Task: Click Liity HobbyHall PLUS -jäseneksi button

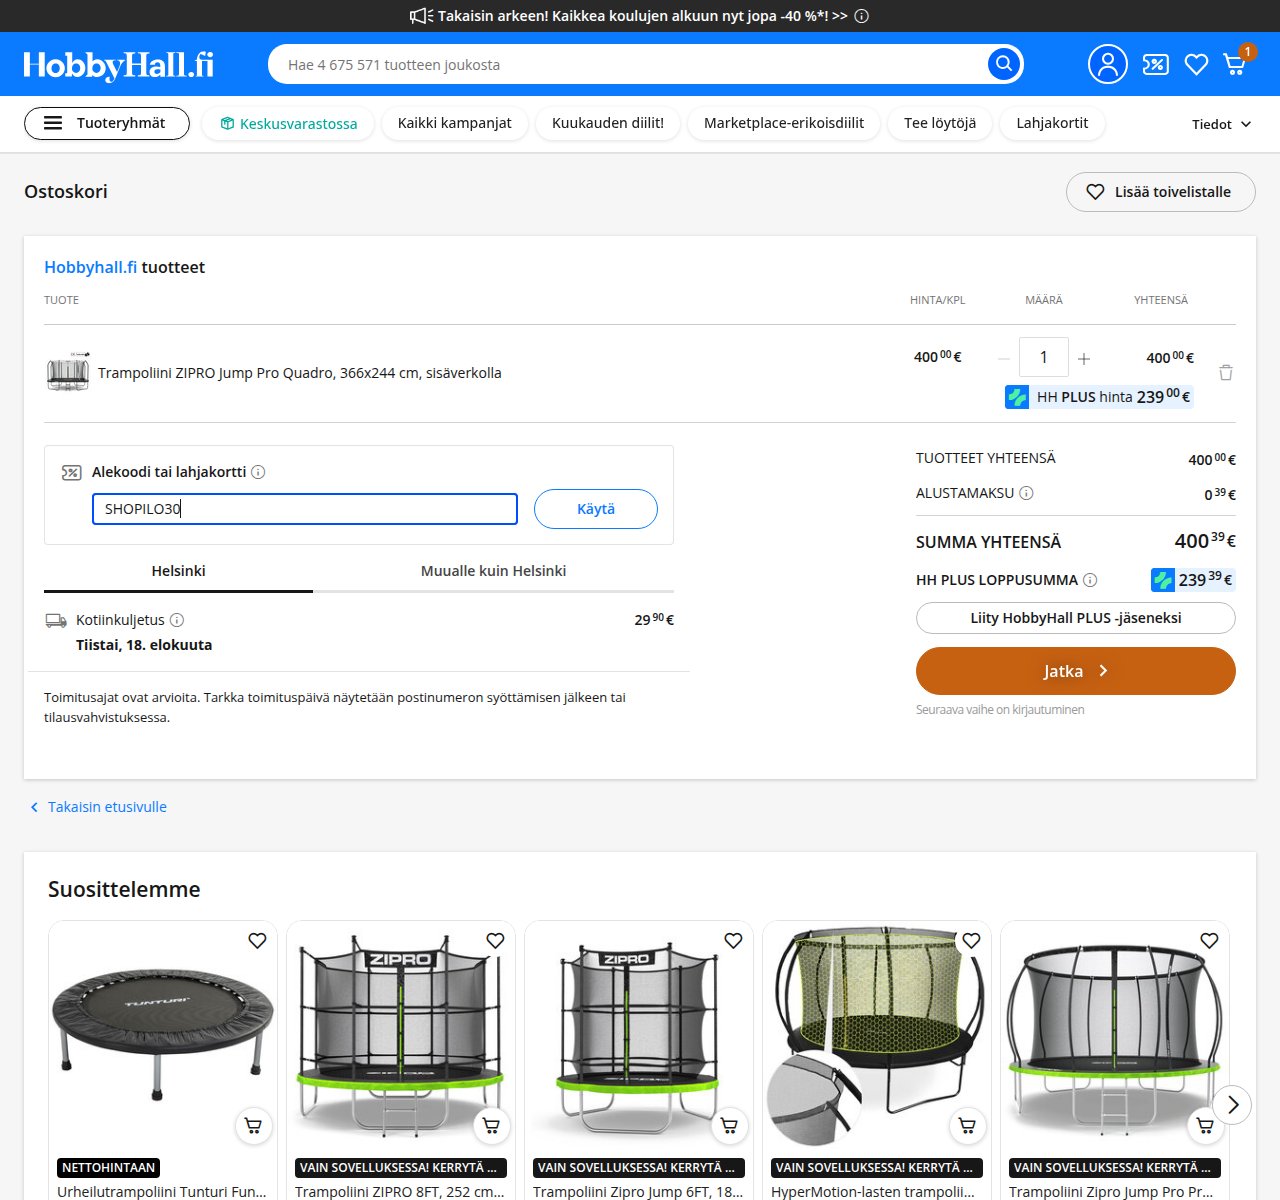Action: coord(1076,618)
